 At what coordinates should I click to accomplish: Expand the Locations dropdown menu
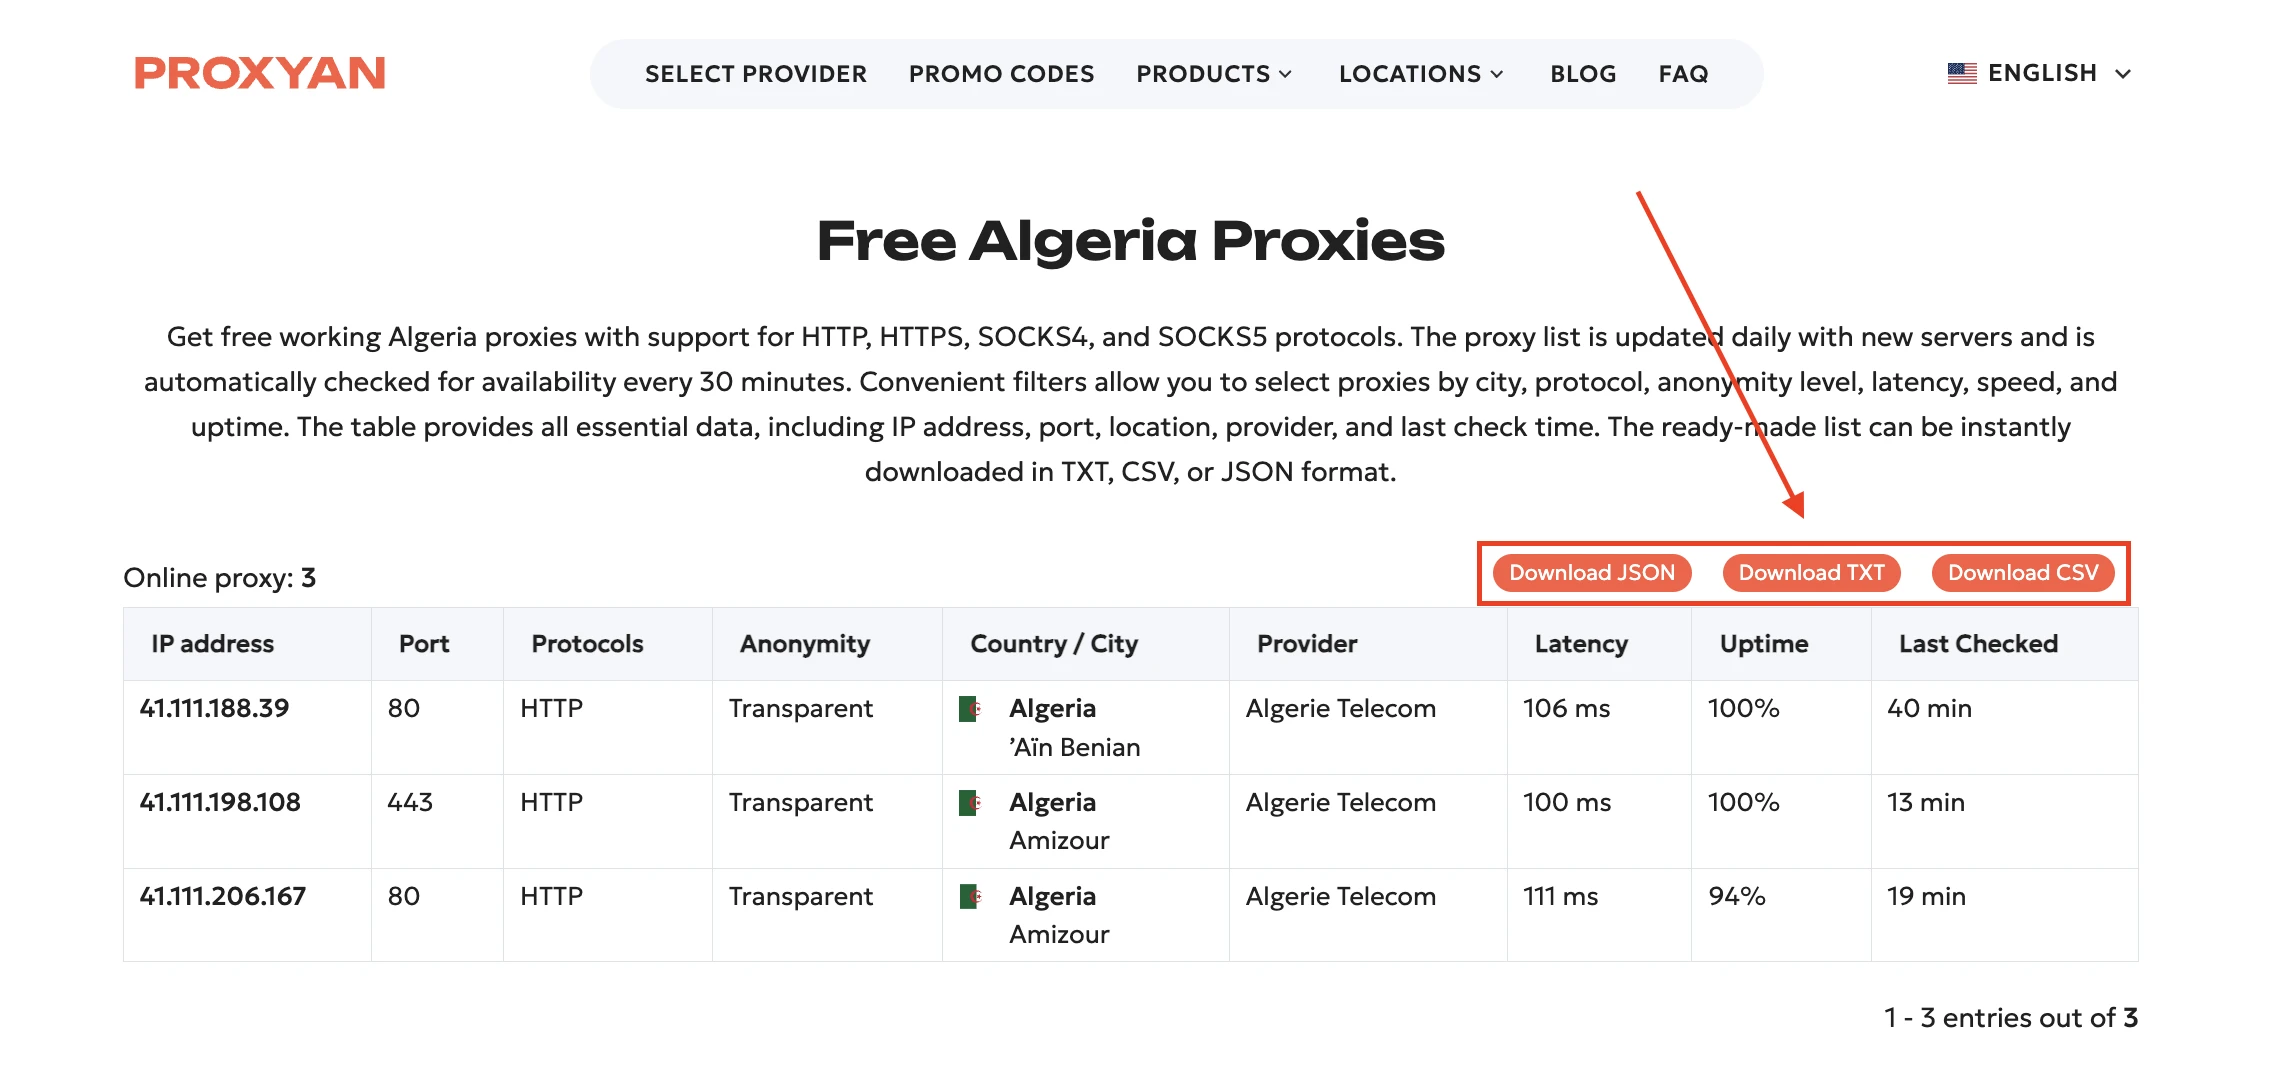[x=1421, y=74]
